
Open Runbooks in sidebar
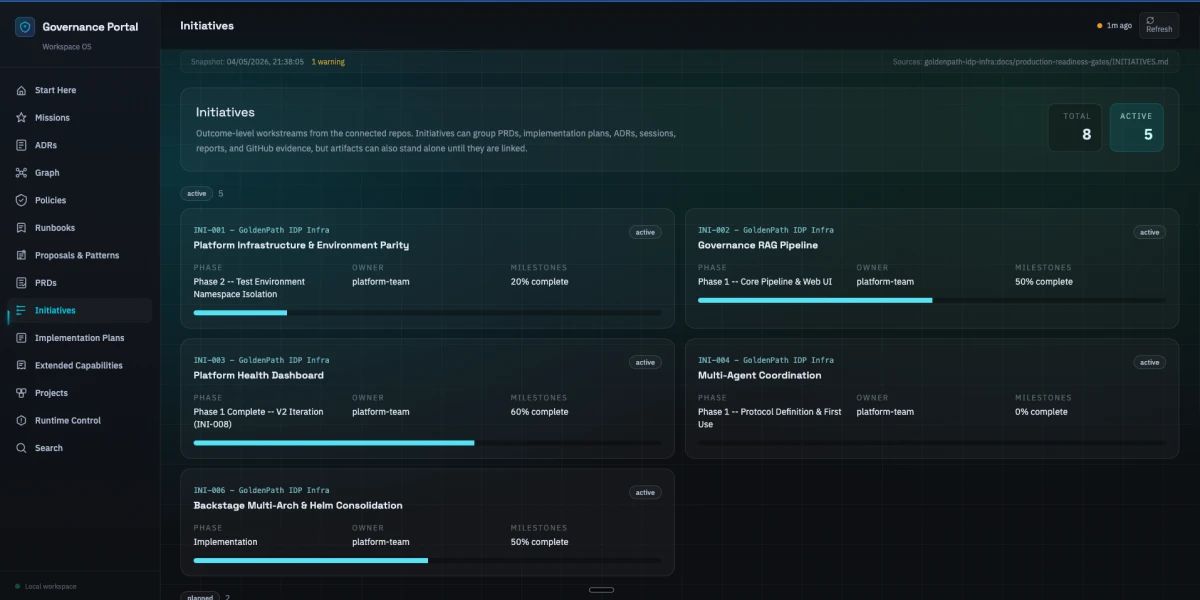click(x=80, y=228)
